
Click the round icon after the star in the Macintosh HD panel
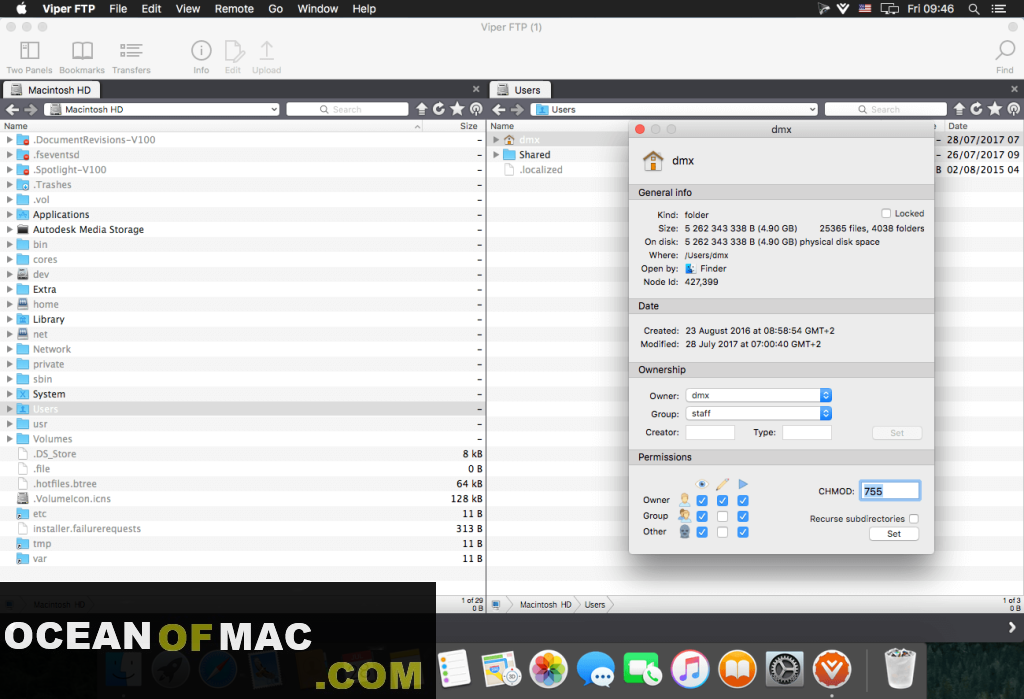click(x=477, y=109)
